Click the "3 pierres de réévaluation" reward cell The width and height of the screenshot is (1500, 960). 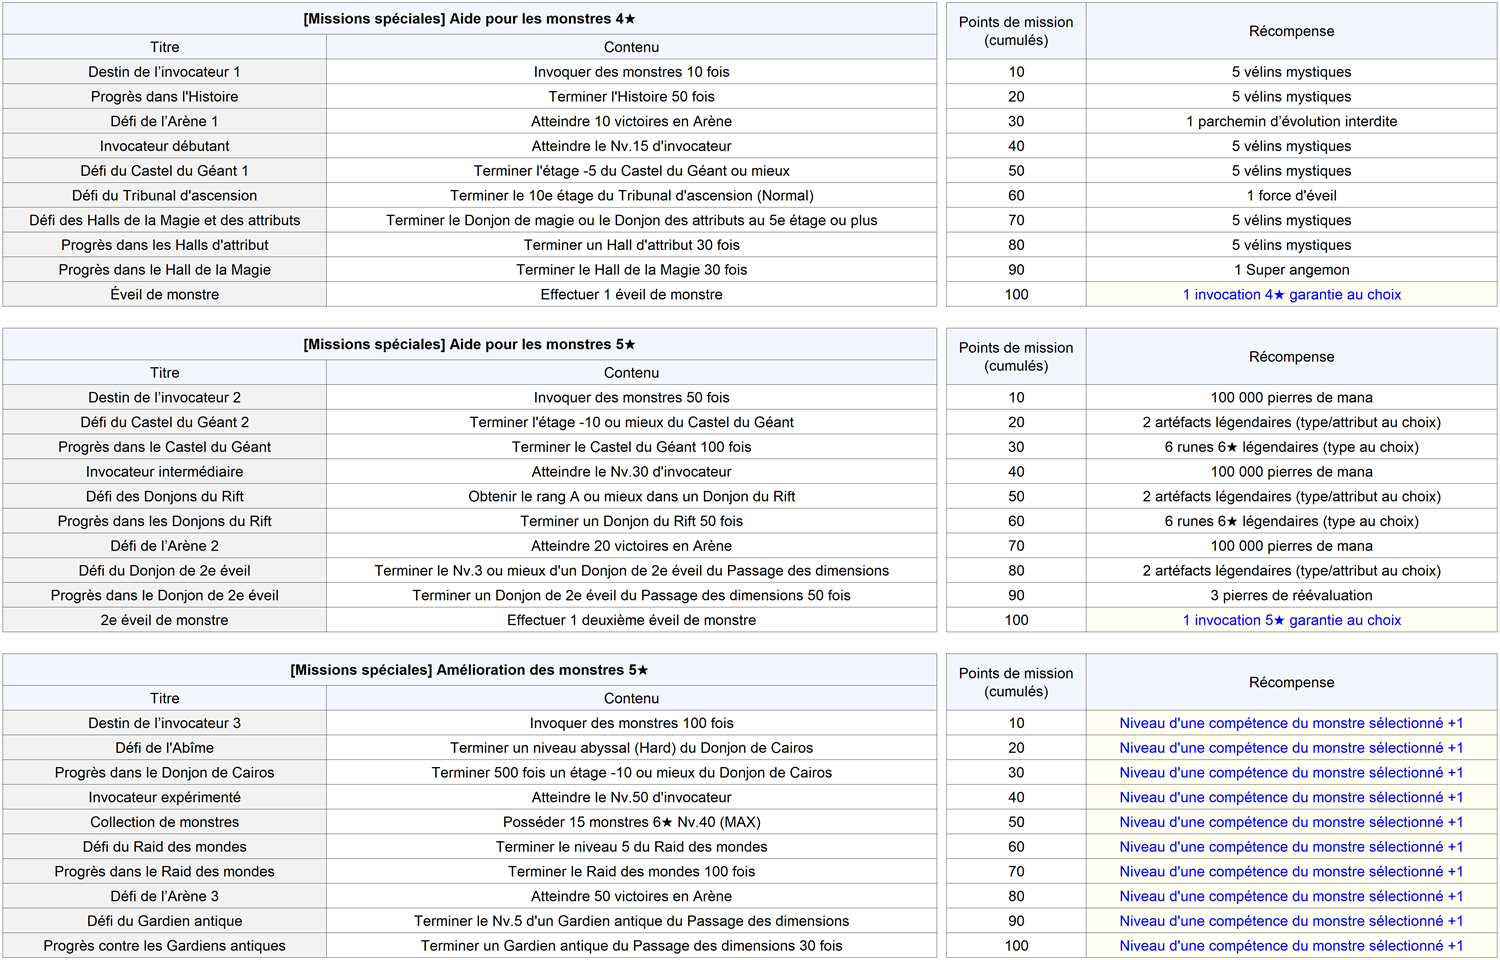[x=1291, y=596]
